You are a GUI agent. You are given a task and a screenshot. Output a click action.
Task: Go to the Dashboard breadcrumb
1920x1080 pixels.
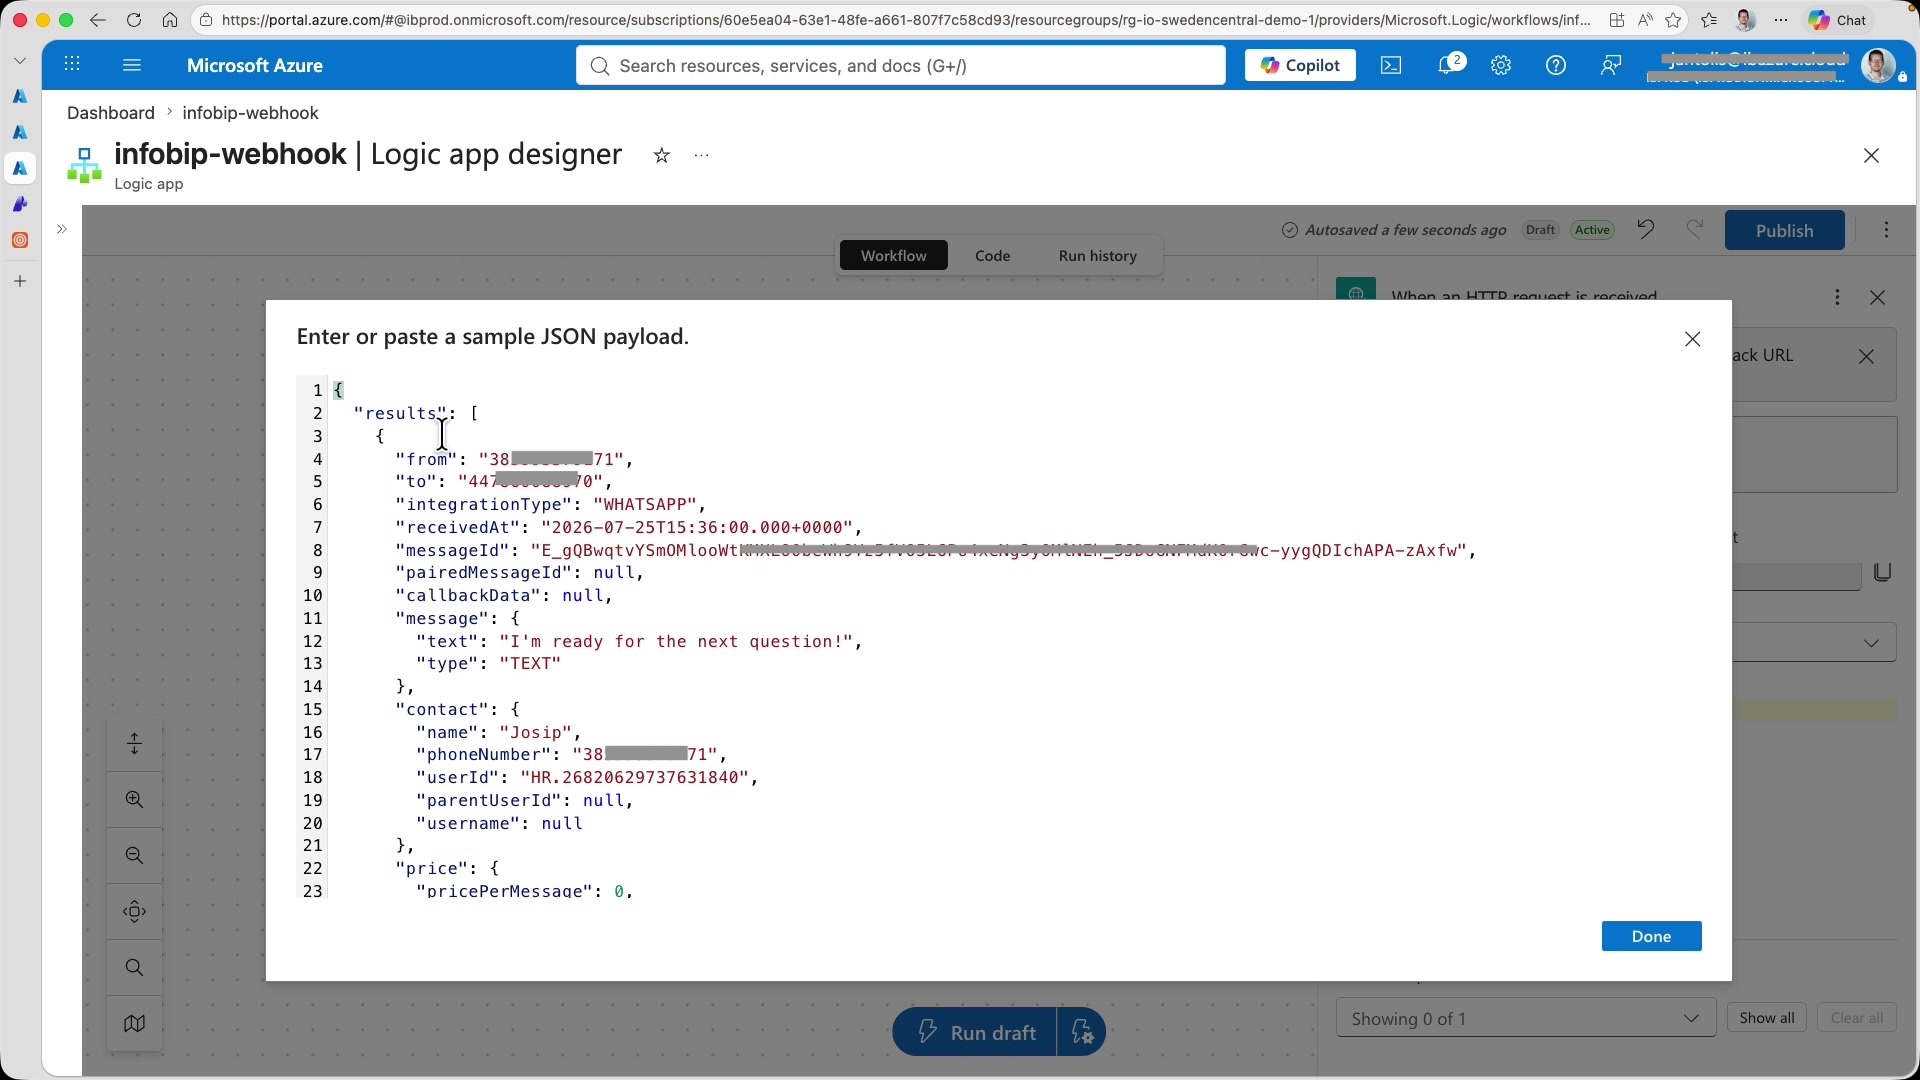[x=111, y=113]
